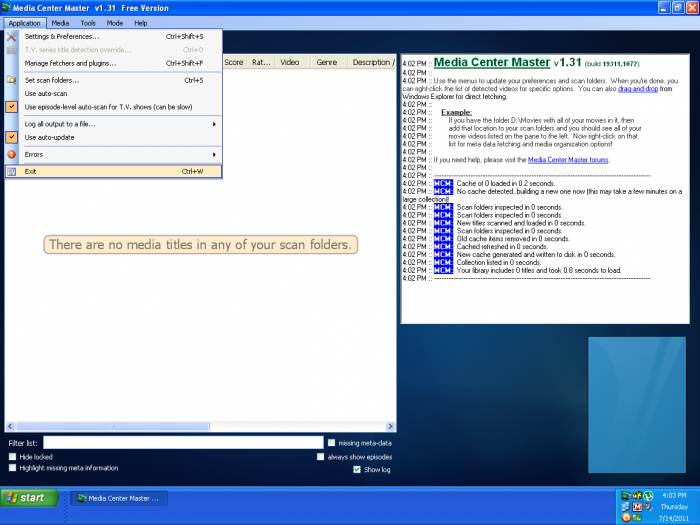
Task: Open the Media menu
Action: coord(60,23)
